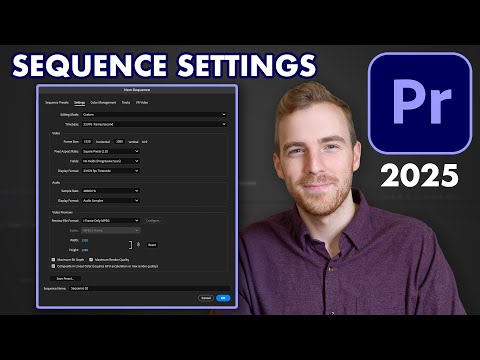Open the Sequence Presets tab
The height and width of the screenshot is (360, 480).
click(x=57, y=103)
